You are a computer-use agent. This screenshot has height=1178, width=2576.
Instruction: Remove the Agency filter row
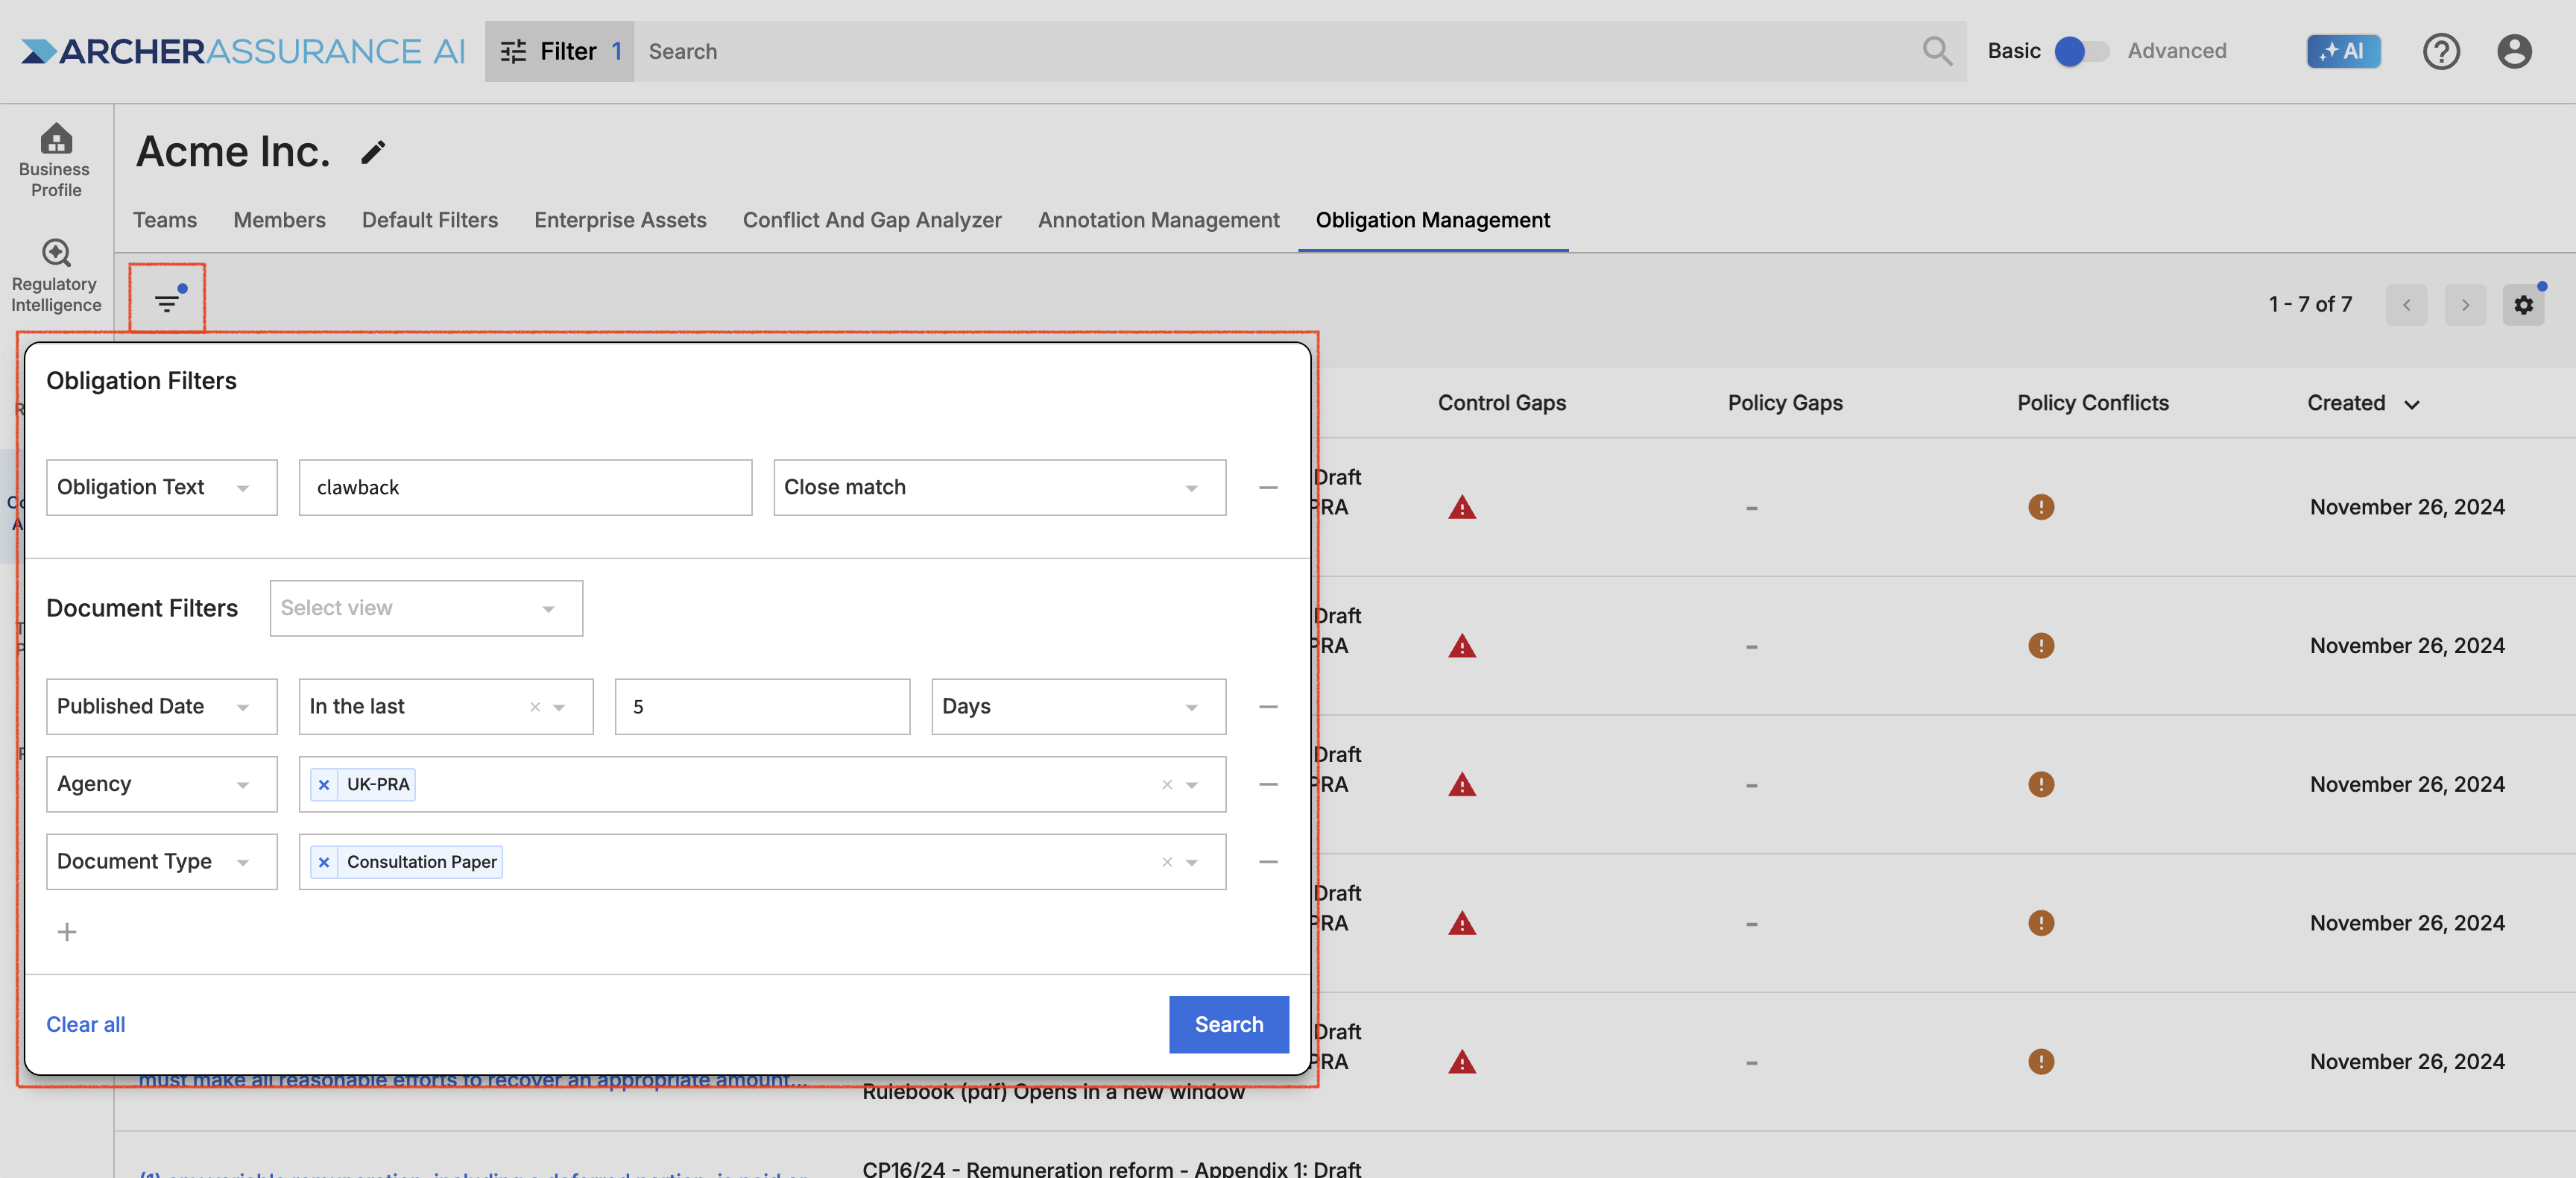tap(1268, 784)
